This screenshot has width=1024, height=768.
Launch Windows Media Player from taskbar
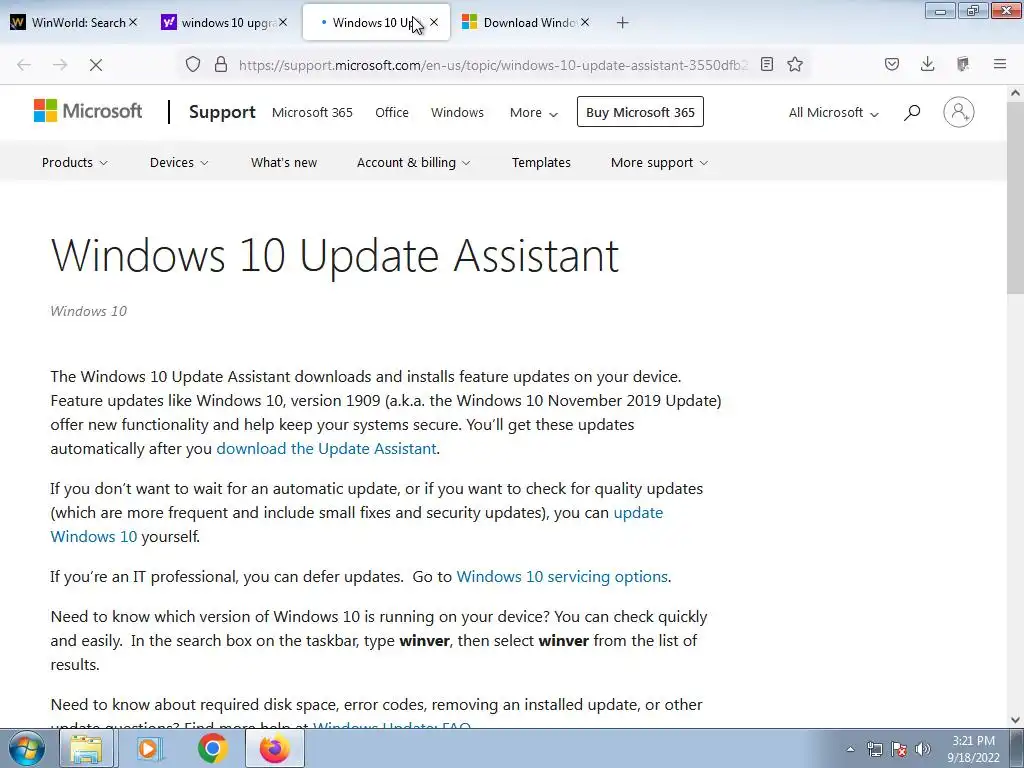click(150, 748)
